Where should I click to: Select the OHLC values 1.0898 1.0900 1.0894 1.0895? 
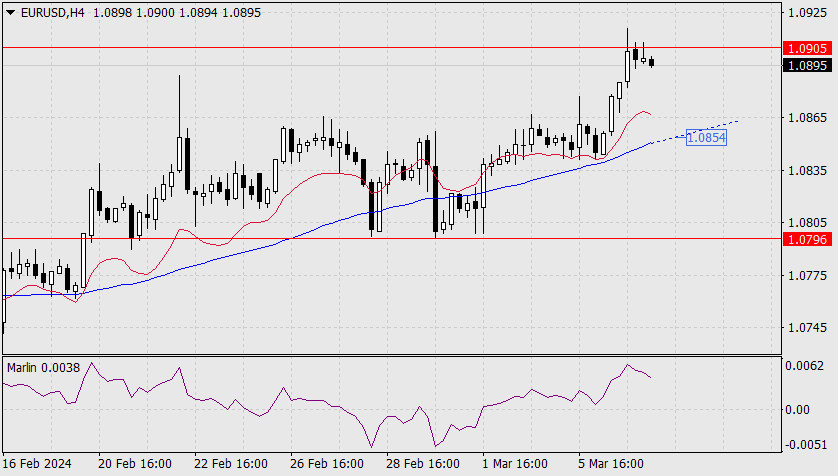coord(177,13)
